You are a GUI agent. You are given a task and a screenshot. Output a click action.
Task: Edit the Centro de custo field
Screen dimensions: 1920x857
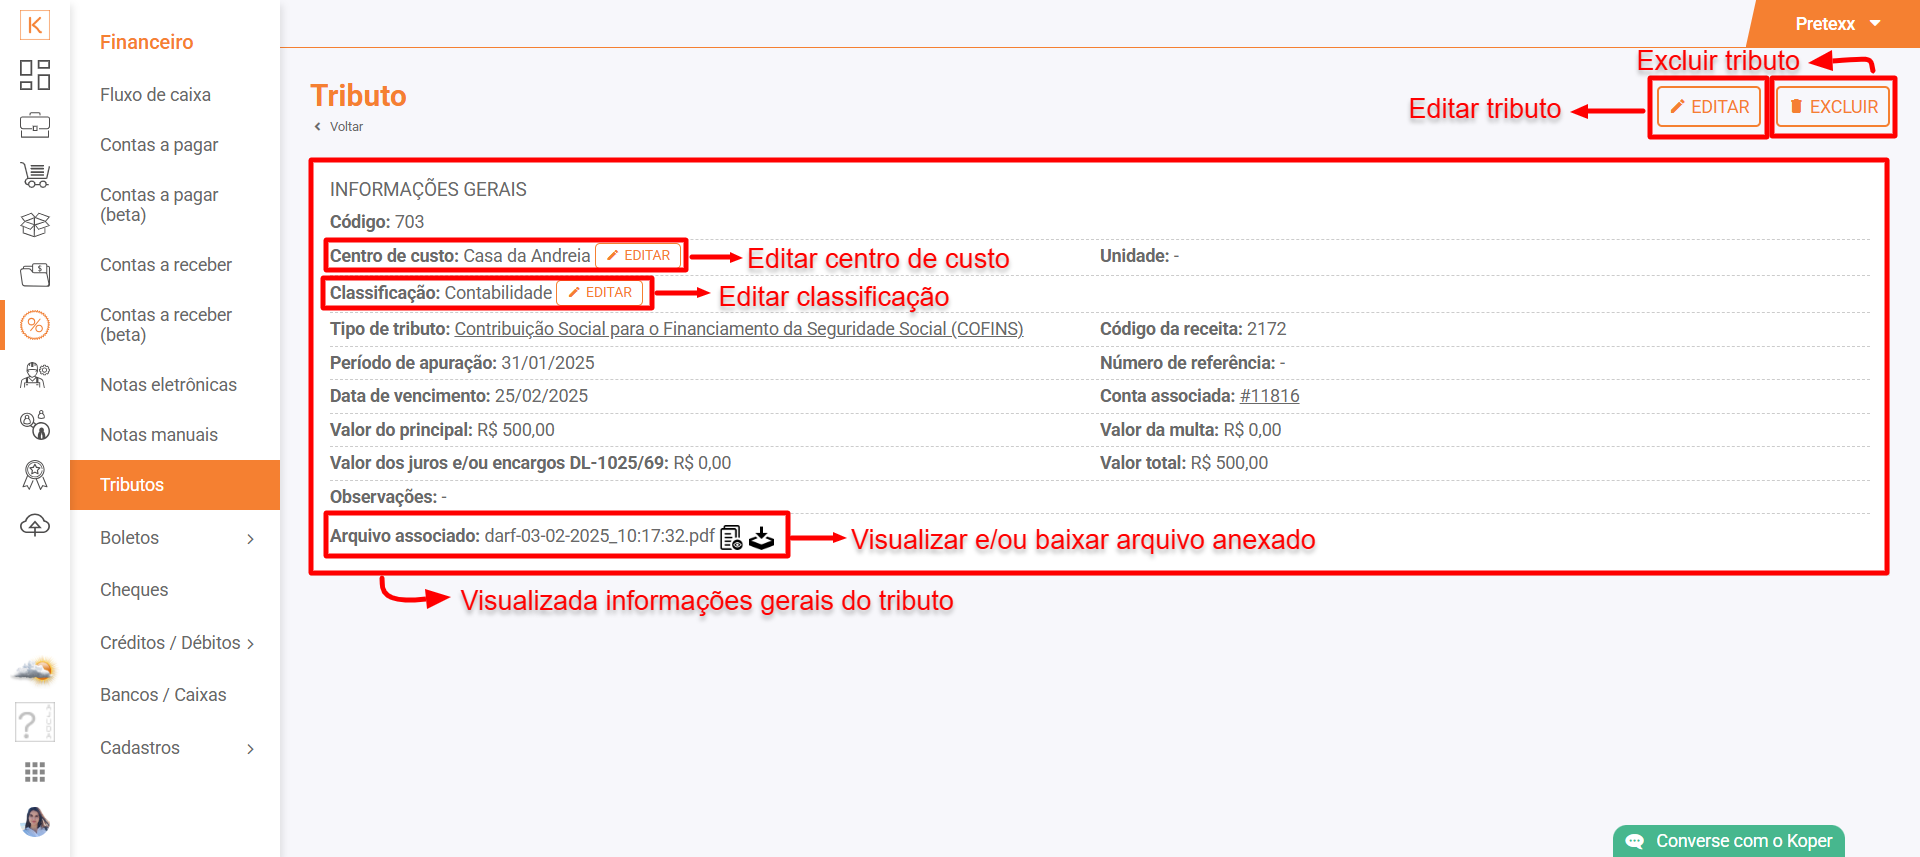[x=639, y=256]
